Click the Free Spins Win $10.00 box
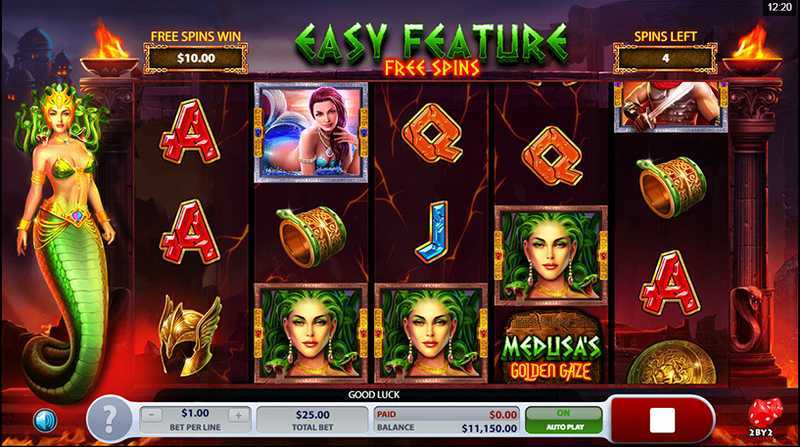The image size is (800, 447). [x=196, y=58]
